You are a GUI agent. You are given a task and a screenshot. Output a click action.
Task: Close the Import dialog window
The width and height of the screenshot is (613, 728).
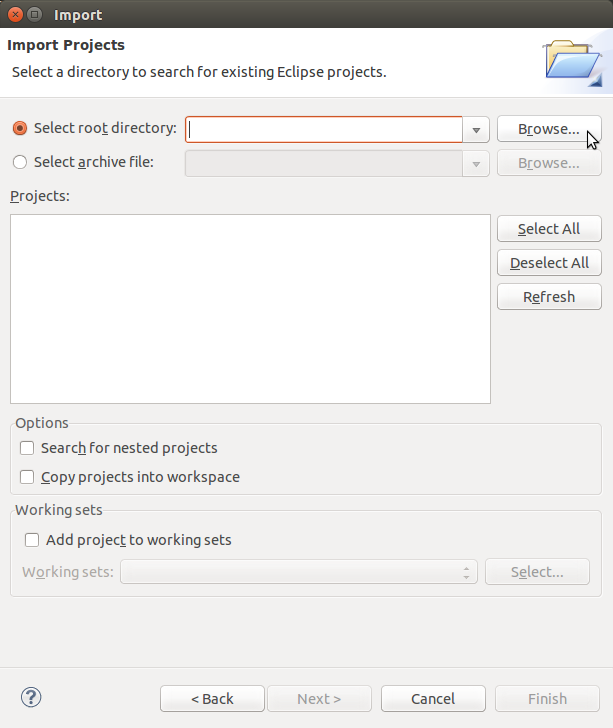coord(15,15)
